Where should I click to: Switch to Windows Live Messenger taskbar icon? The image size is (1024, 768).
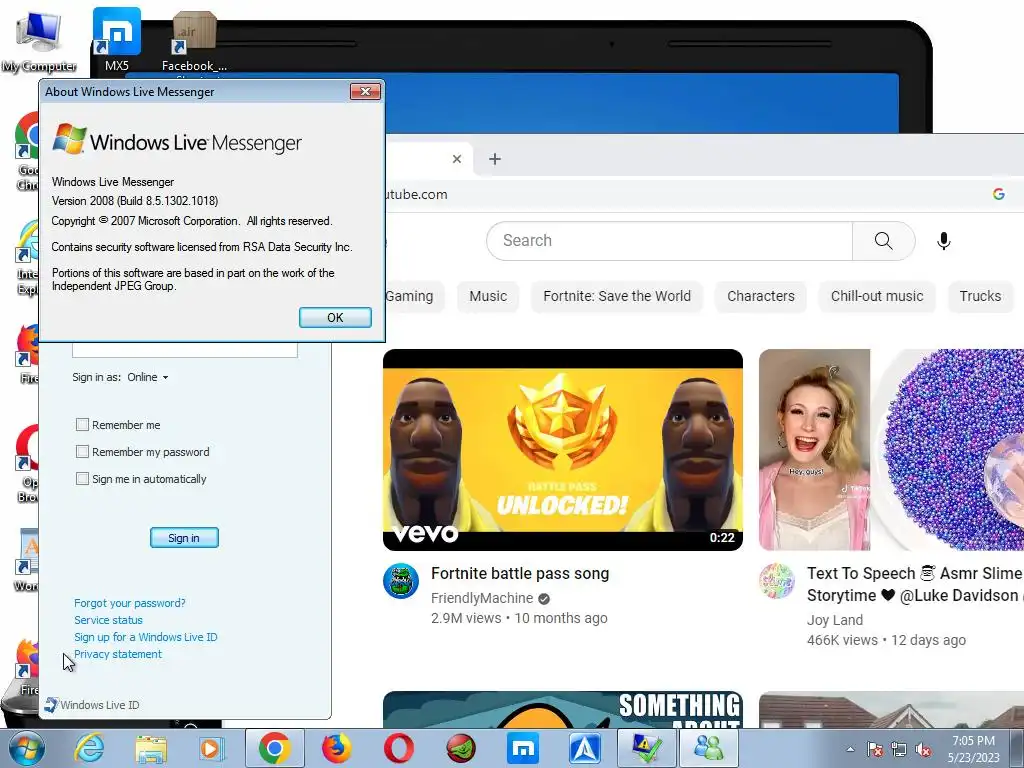pyautogui.click(x=709, y=748)
